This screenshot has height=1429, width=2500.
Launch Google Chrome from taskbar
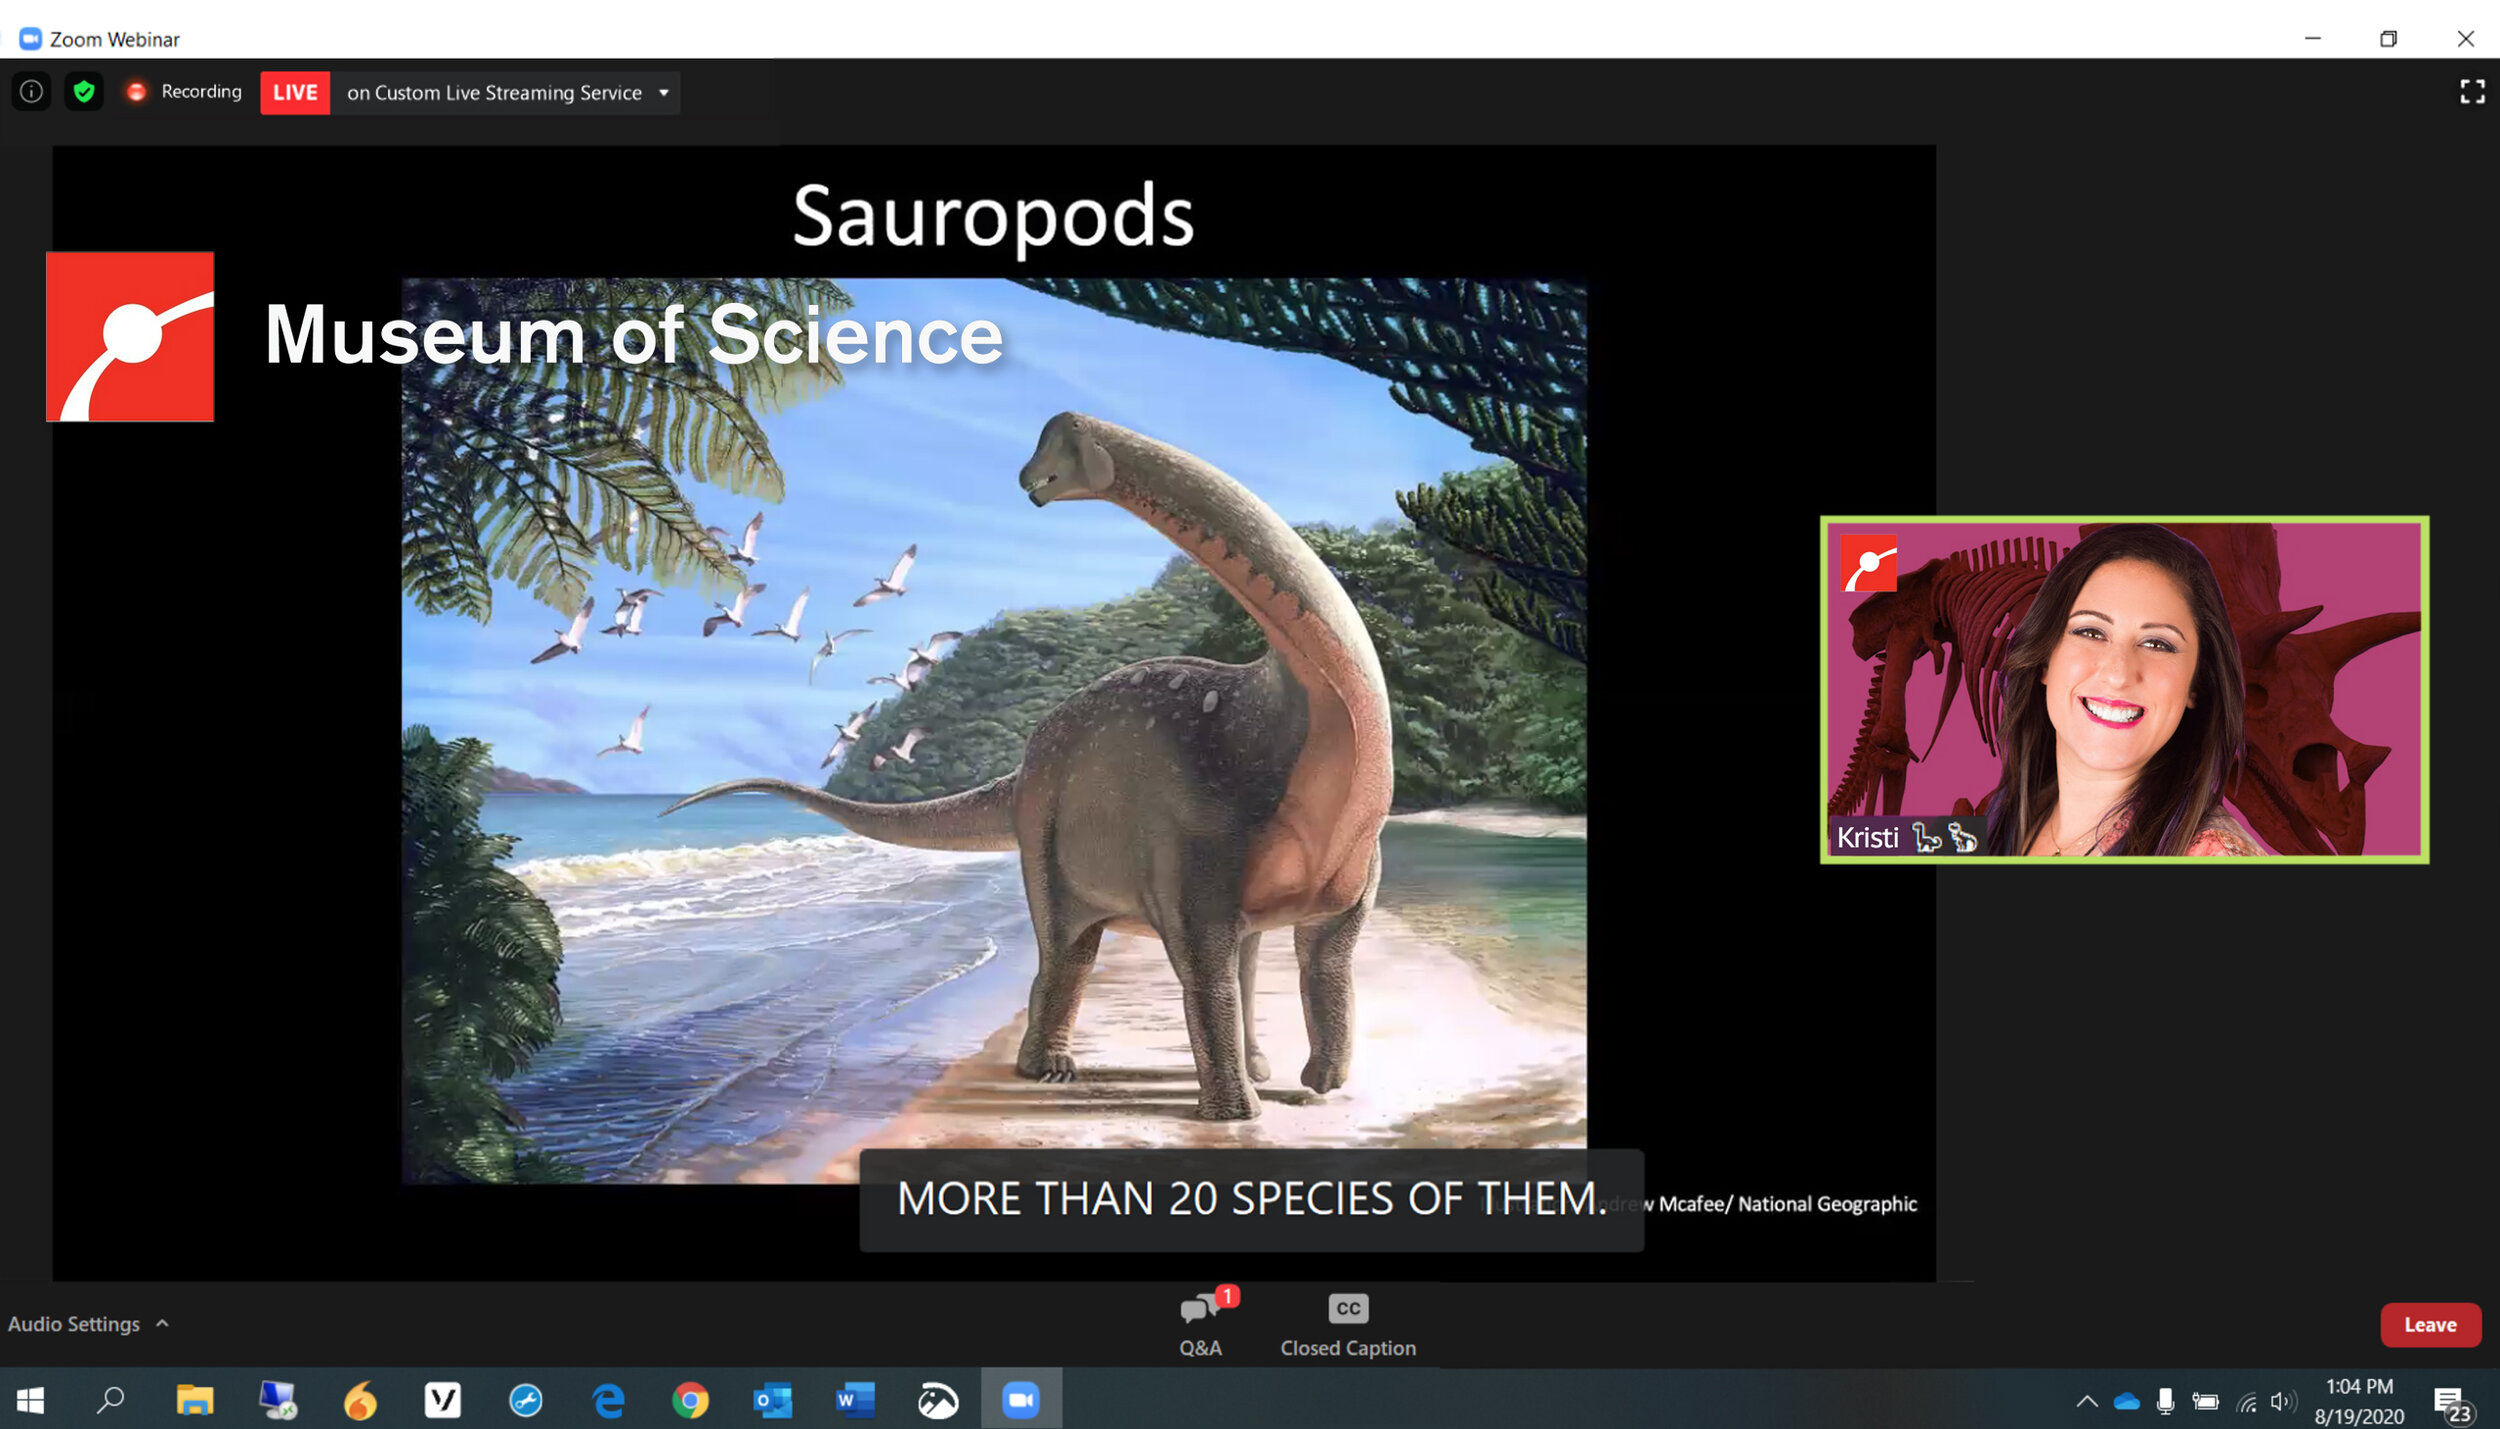click(690, 1400)
